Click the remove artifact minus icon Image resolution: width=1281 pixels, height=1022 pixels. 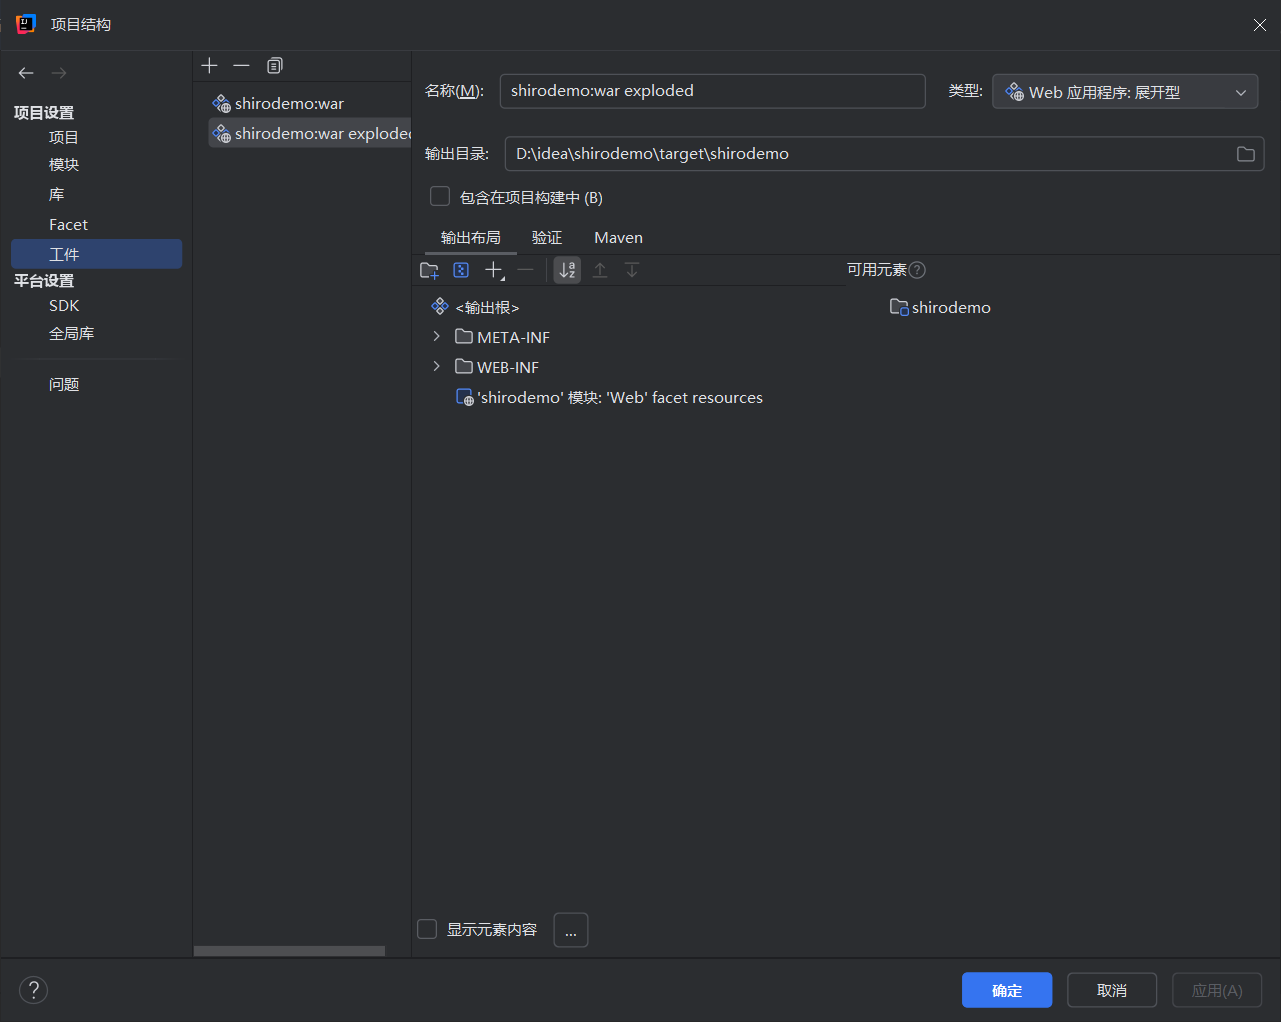[x=241, y=66]
